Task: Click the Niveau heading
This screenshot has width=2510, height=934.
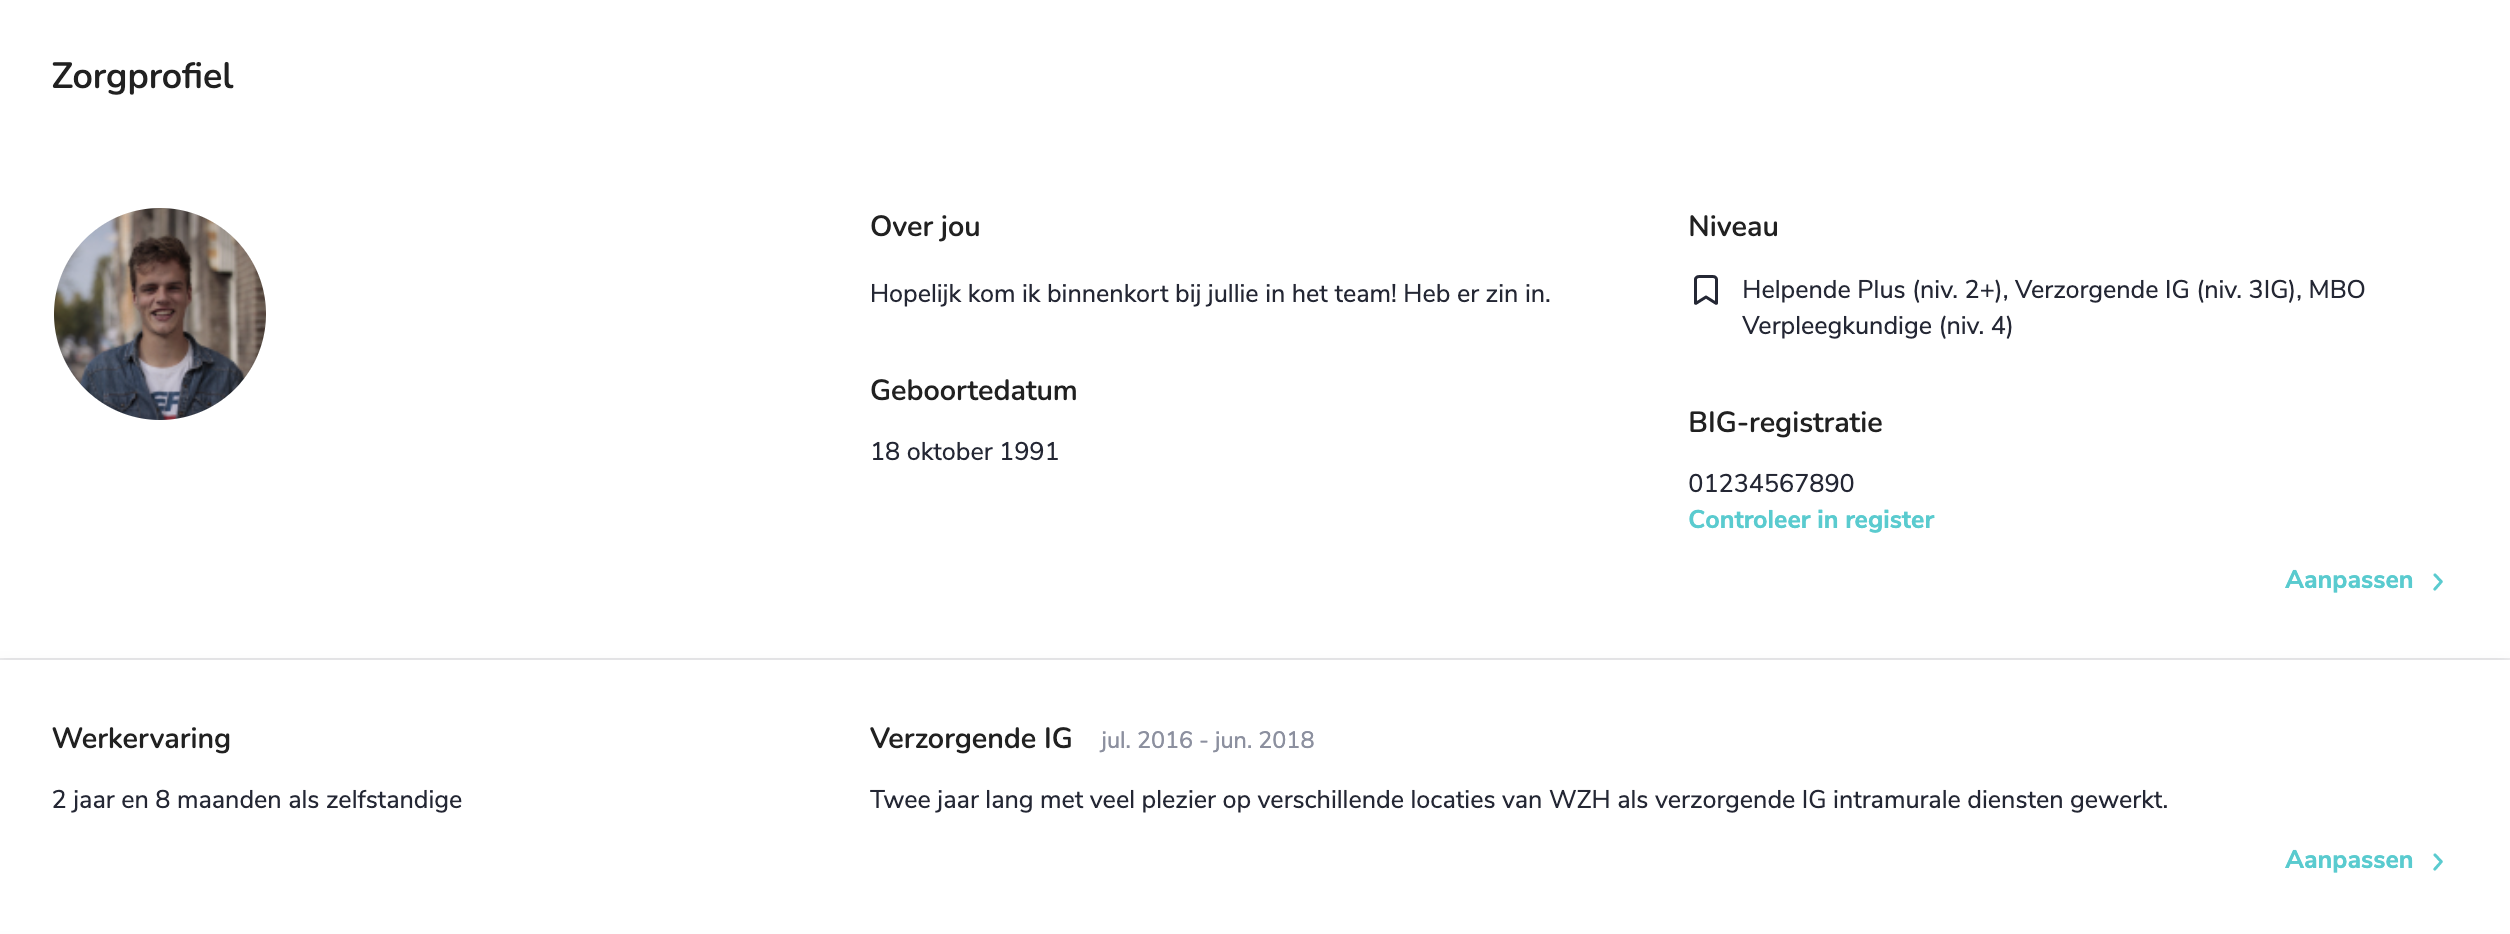Action: (1732, 227)
